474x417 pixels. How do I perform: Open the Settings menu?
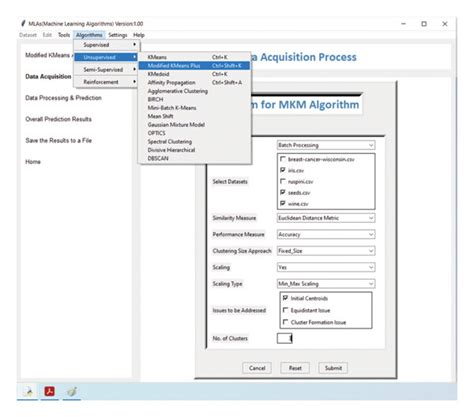[118, 35]
